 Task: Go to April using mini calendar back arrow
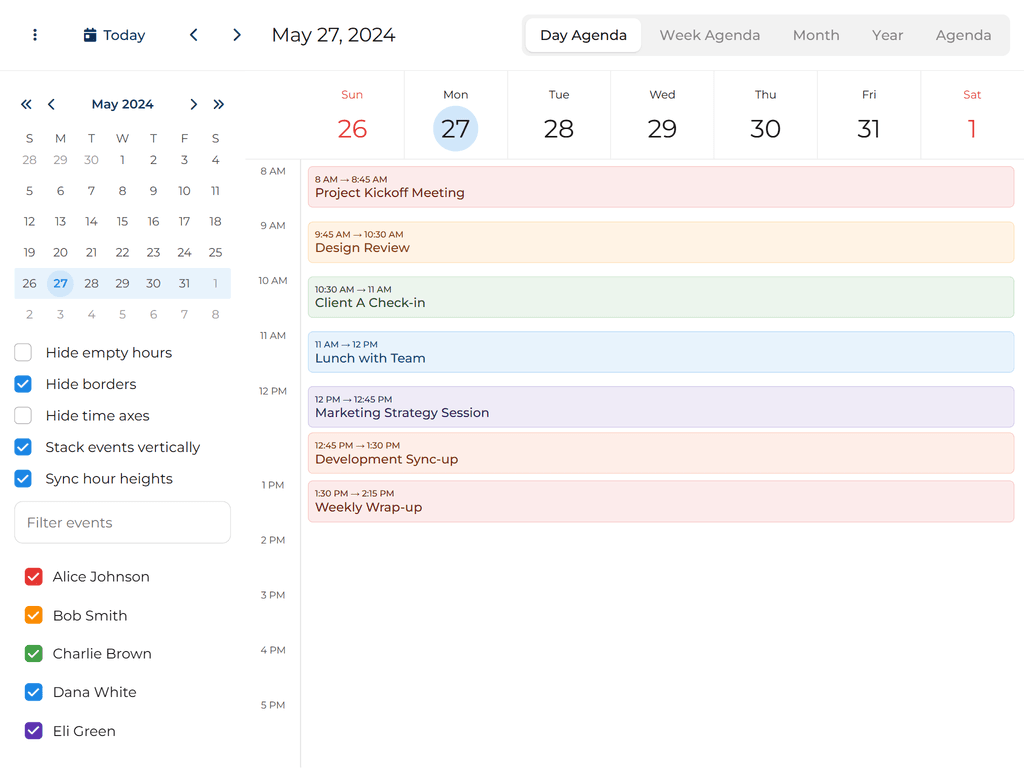pos(51,104)
